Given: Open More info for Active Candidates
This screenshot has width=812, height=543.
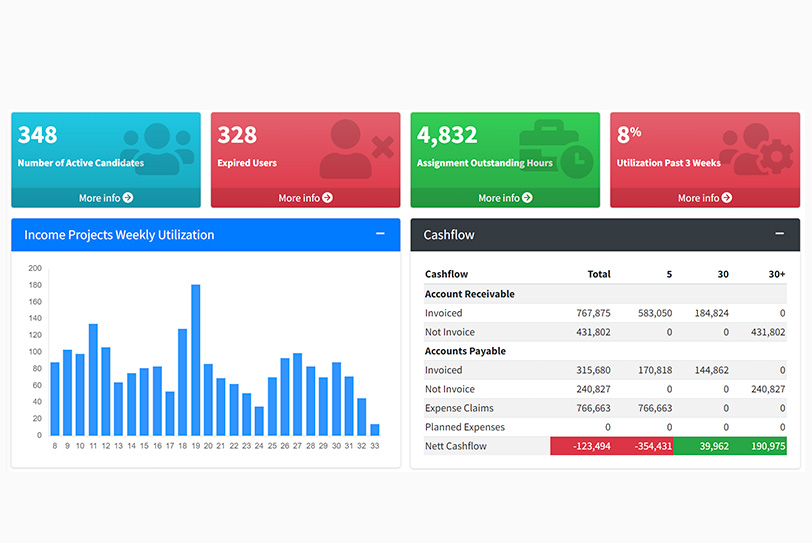Looking at the screenshot, I should 105,198.
